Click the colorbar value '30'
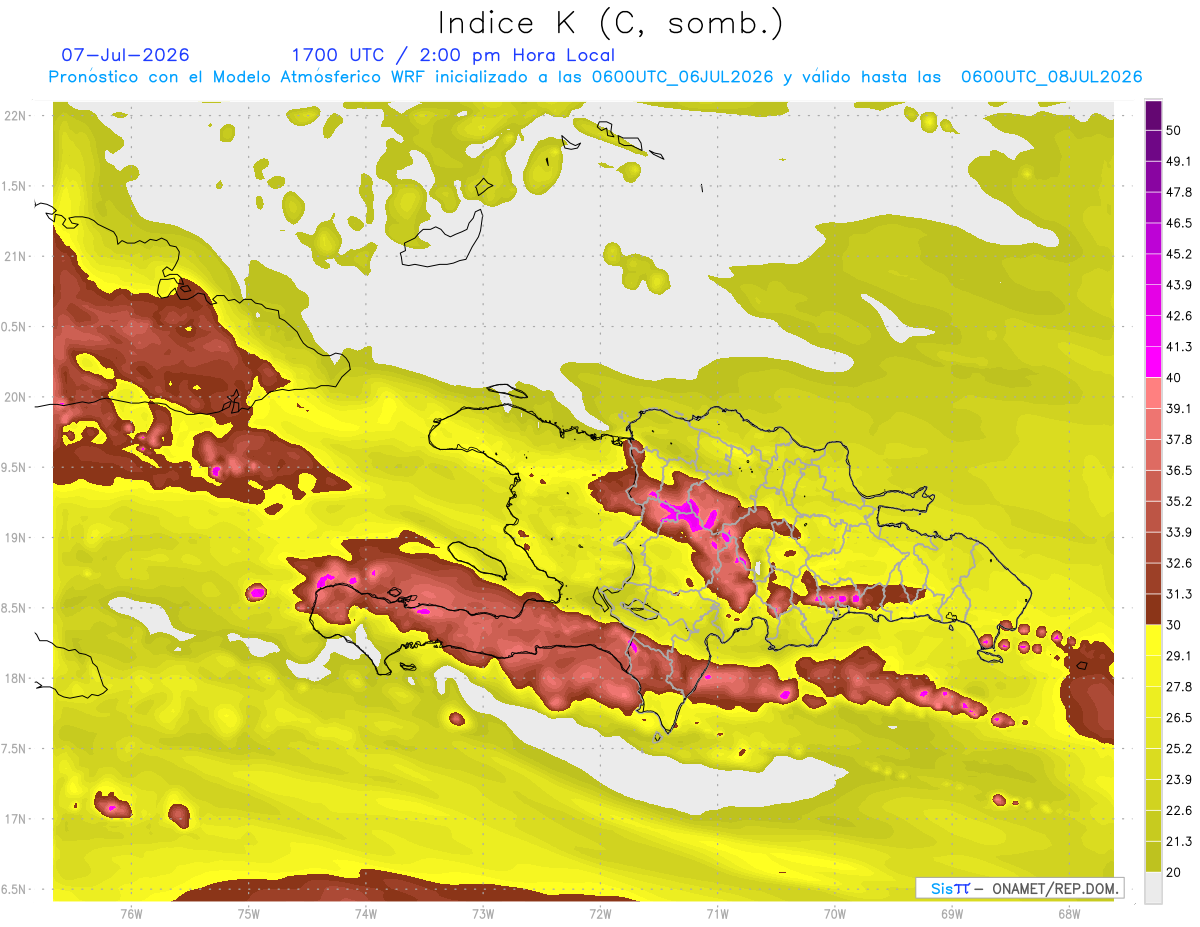Image resolution: width=1200 pixels, height=927 pixels. 1174,625
